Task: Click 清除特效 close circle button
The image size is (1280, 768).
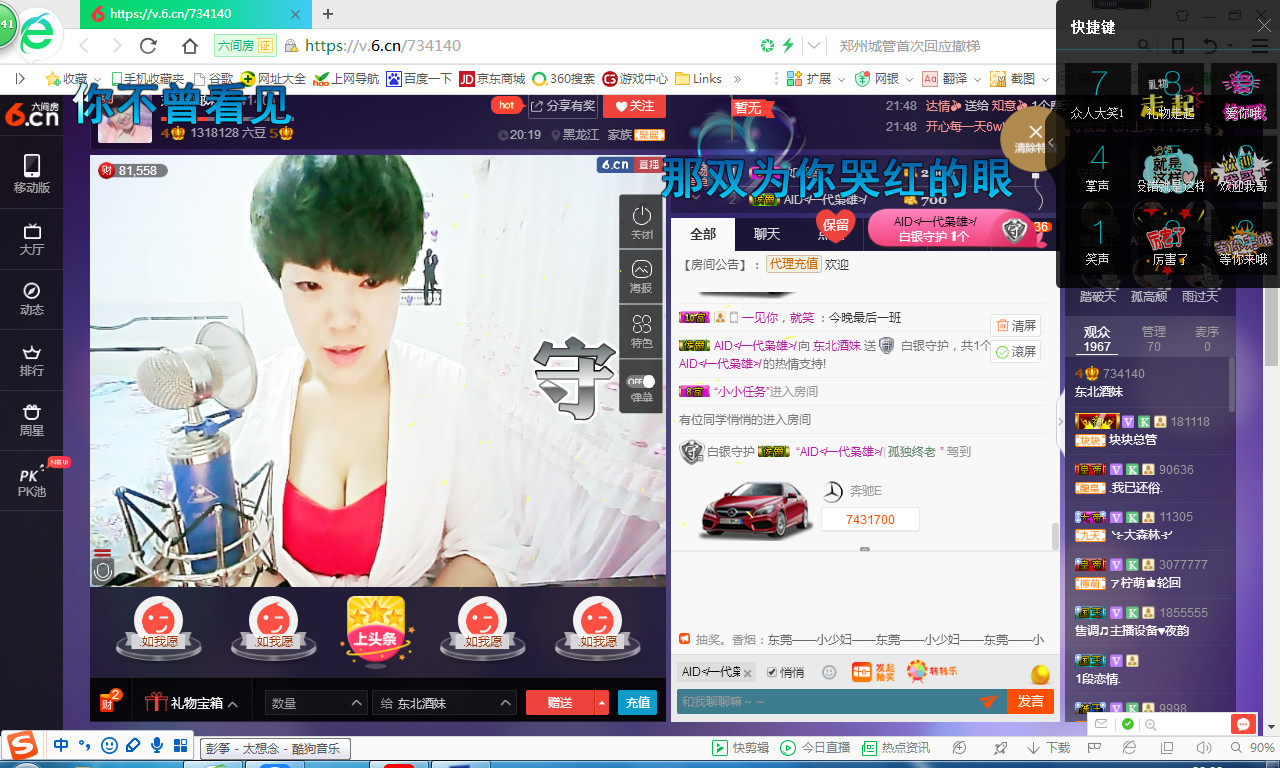Action: point(1036,137)
